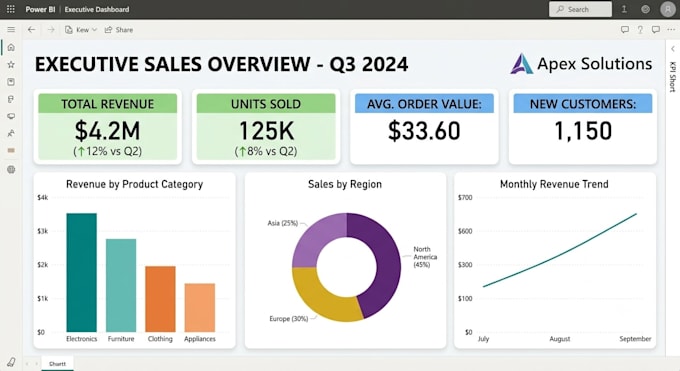Click the Electronics bar in revenue chart
Image resolution: width=680 pixels, height=371 pixels.
point(82,273)
